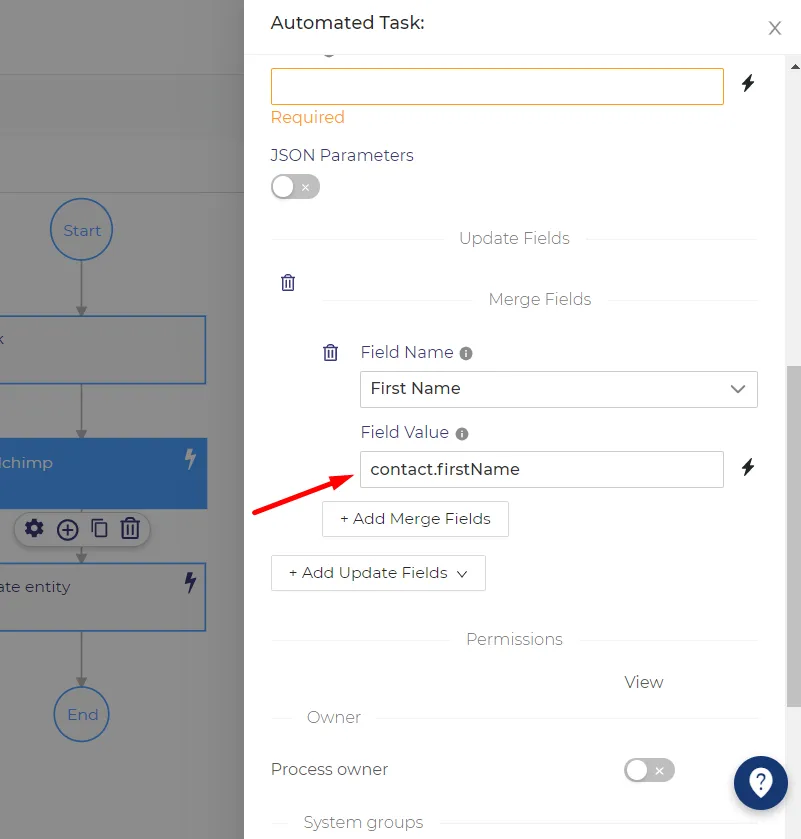The width and height of the screenshot is (801, 839).
Task: Click the View column header
Action: pyautogui.click(x=644, y=682)
